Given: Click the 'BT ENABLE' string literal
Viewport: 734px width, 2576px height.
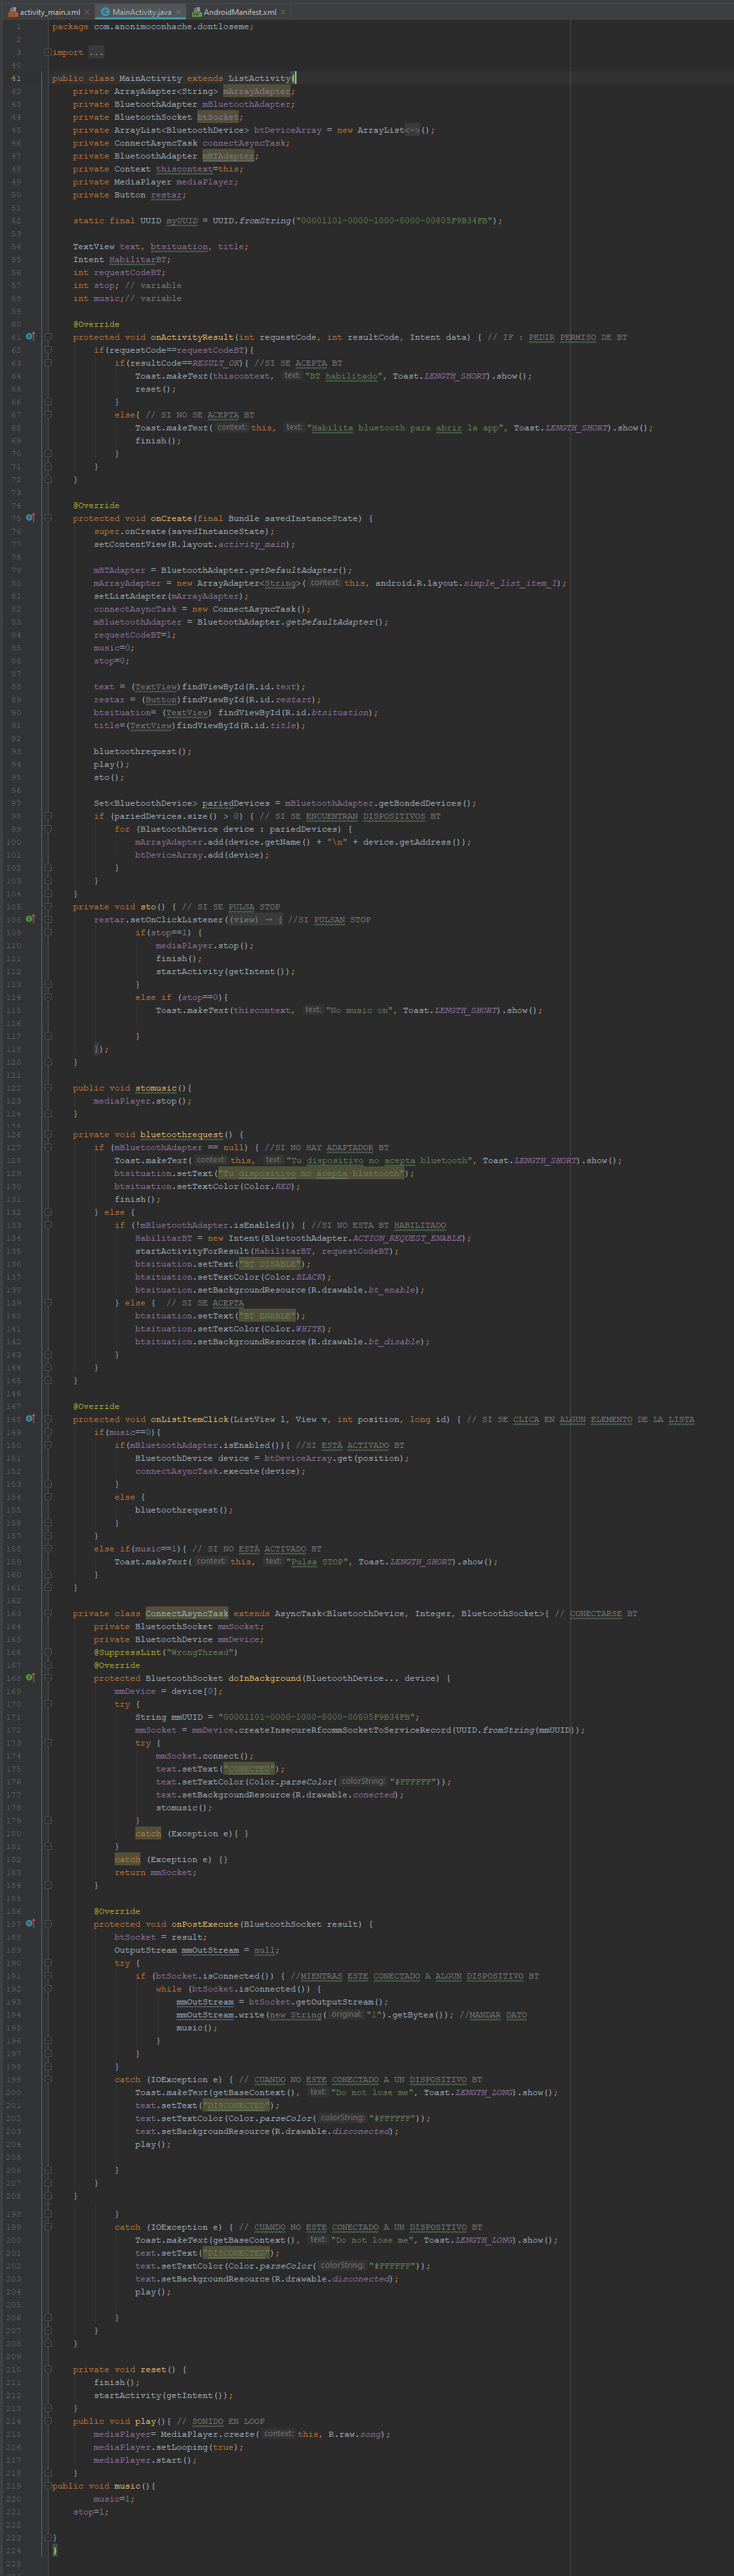Looking at the screenshot, I should click(x=266, y=1315).
